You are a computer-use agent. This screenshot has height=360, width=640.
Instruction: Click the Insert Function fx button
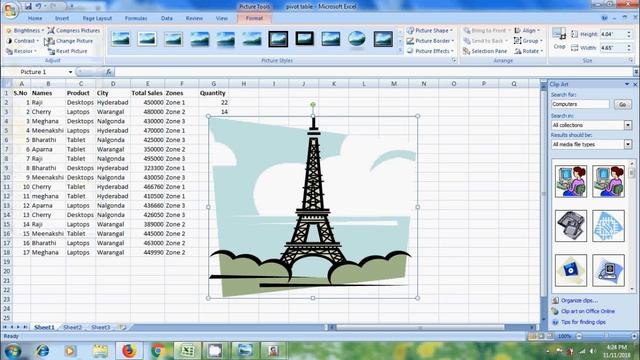[x=109, y=72]
